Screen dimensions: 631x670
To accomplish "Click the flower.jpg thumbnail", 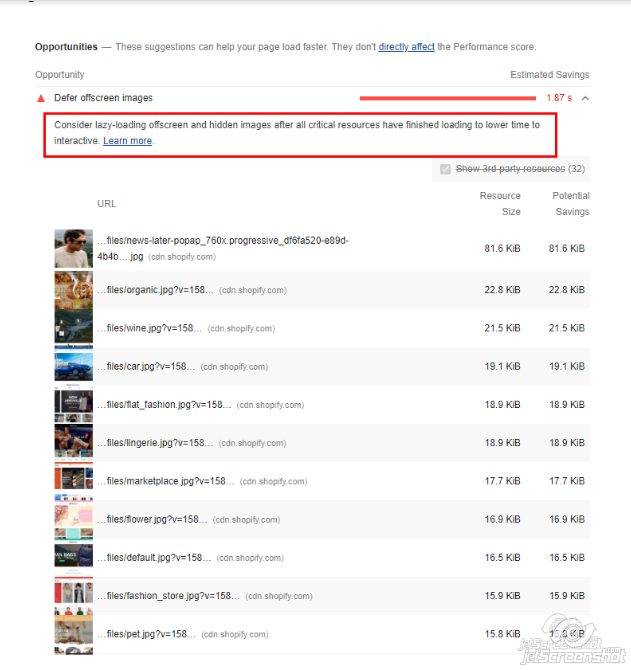I will click(73, 519).
